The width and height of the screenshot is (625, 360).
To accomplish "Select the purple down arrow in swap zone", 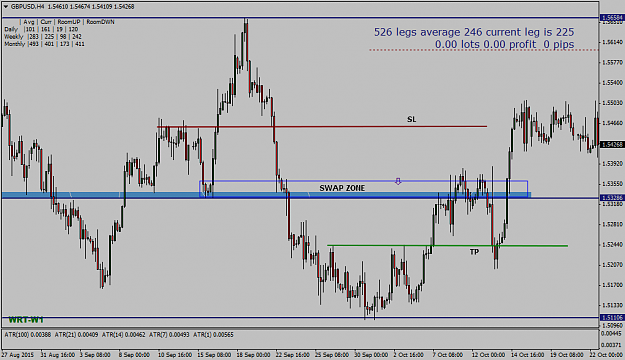I will (x=398, y=181).
